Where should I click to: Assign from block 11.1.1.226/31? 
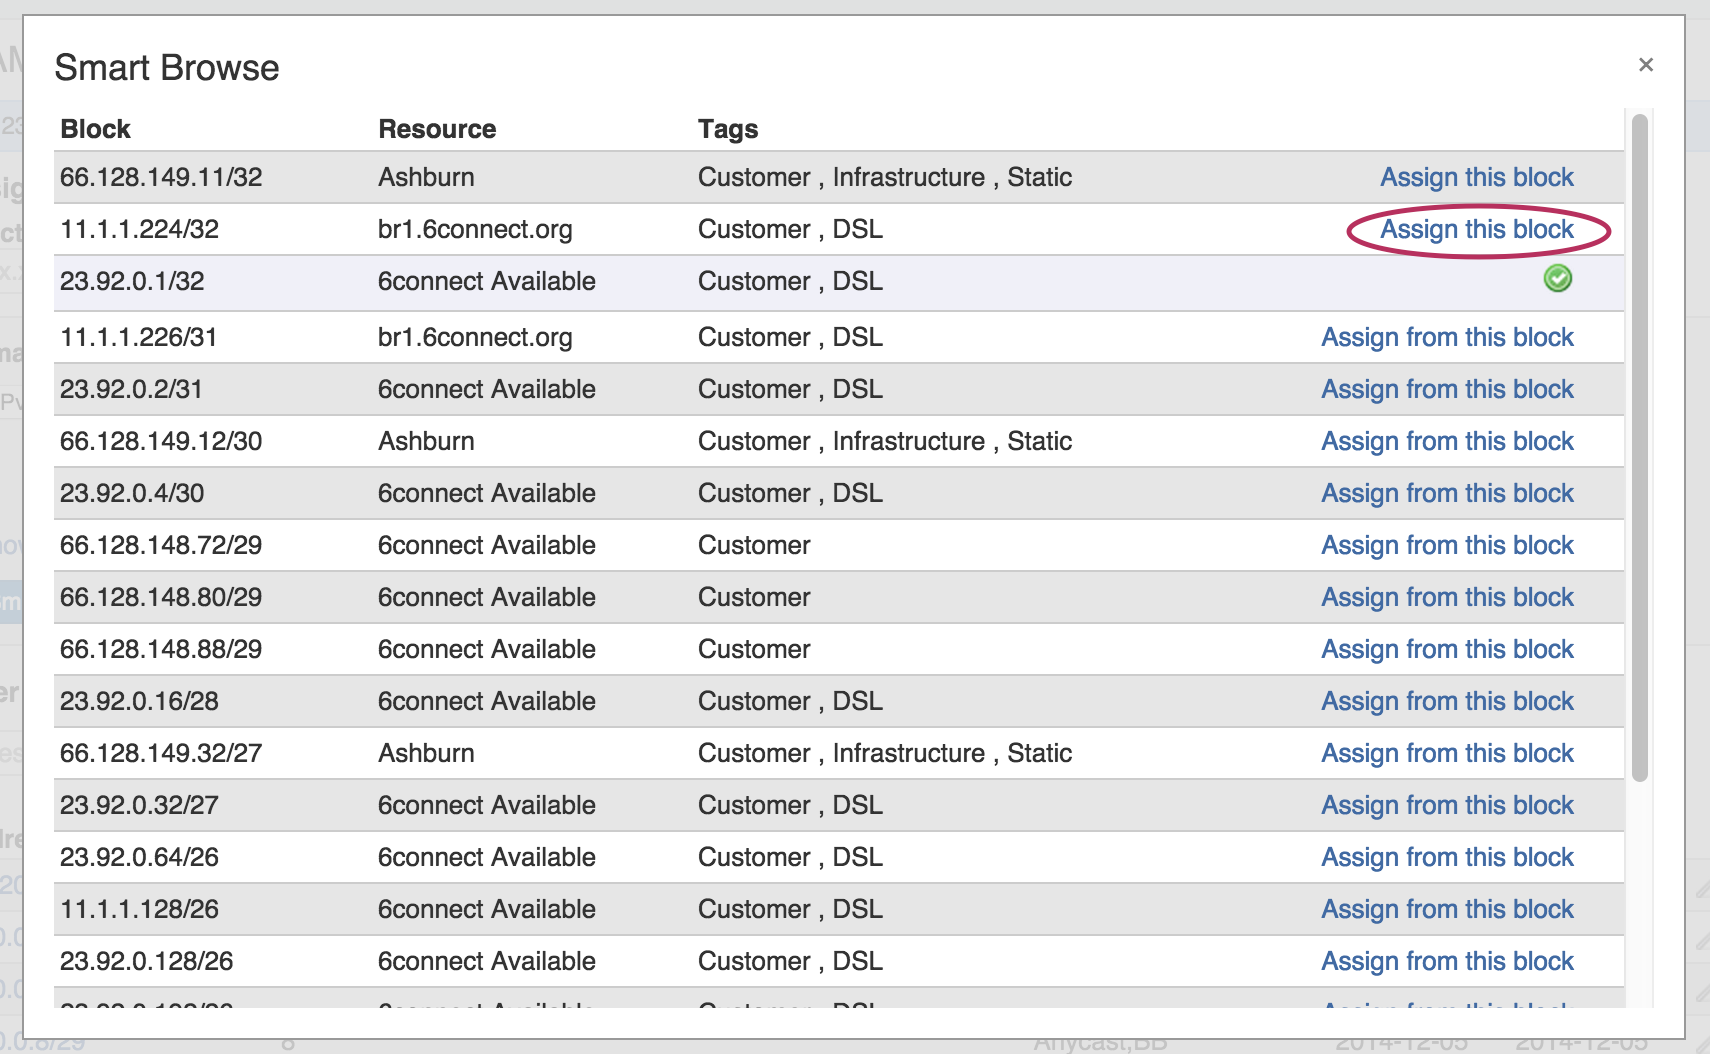1446,338
